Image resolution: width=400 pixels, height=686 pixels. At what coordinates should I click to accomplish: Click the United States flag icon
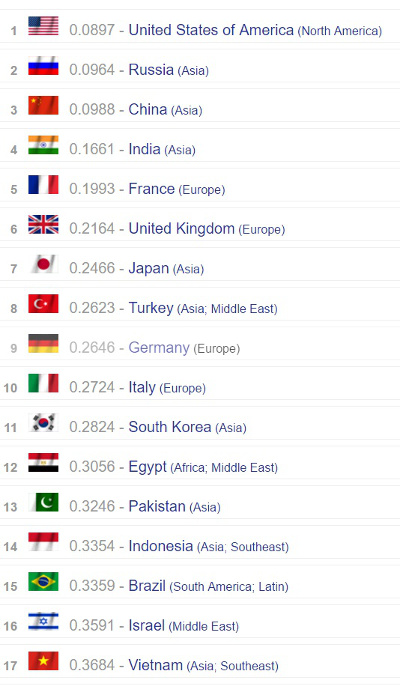click(43, 26)
